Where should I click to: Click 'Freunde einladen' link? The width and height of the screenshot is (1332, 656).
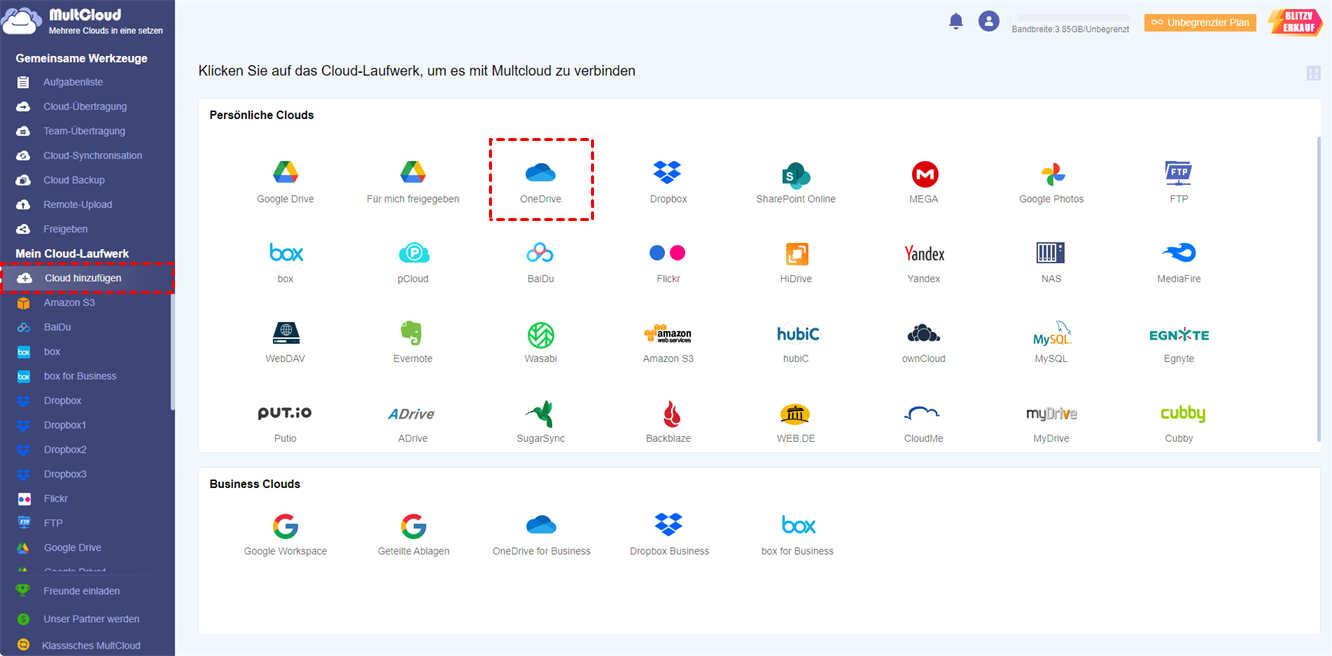pos(81,591)
